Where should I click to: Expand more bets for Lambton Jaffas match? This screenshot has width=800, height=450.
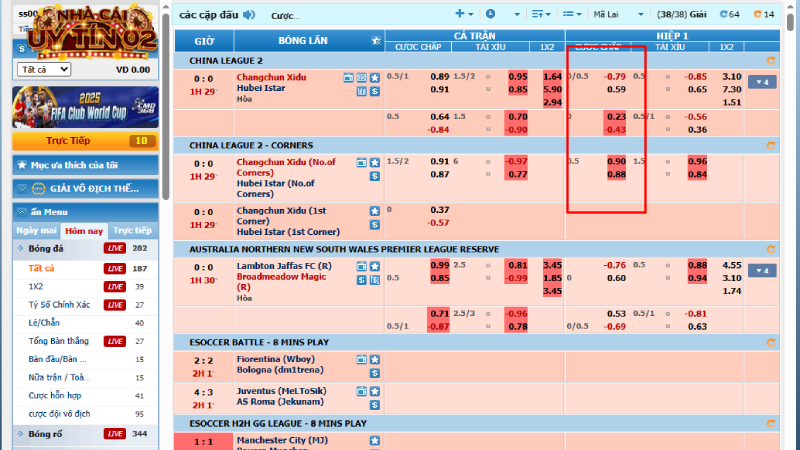(x=762, y=270)
